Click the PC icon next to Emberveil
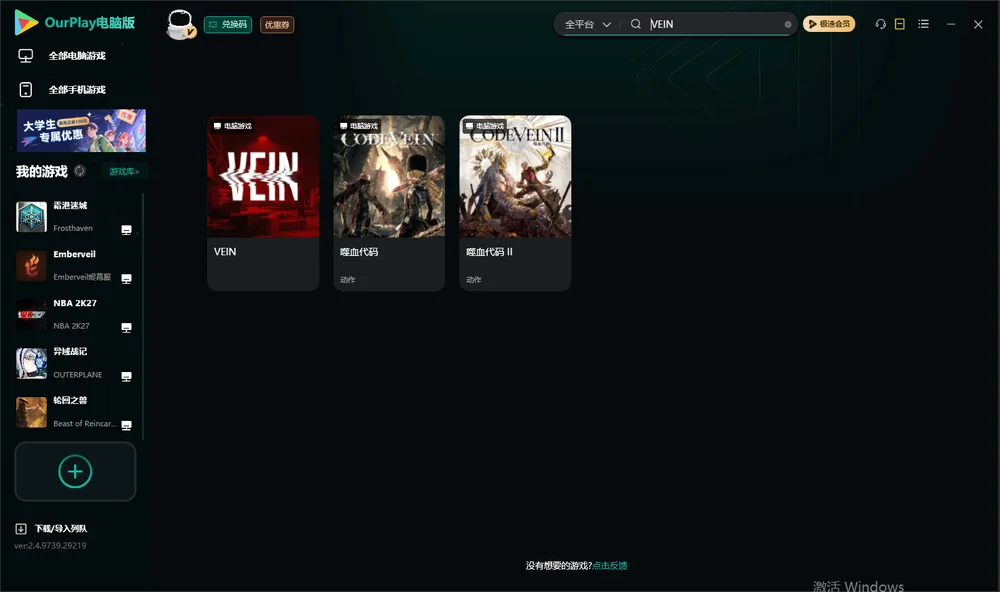Image resolution: width=1000 pixels, height=592 pixels. (126, 279)
